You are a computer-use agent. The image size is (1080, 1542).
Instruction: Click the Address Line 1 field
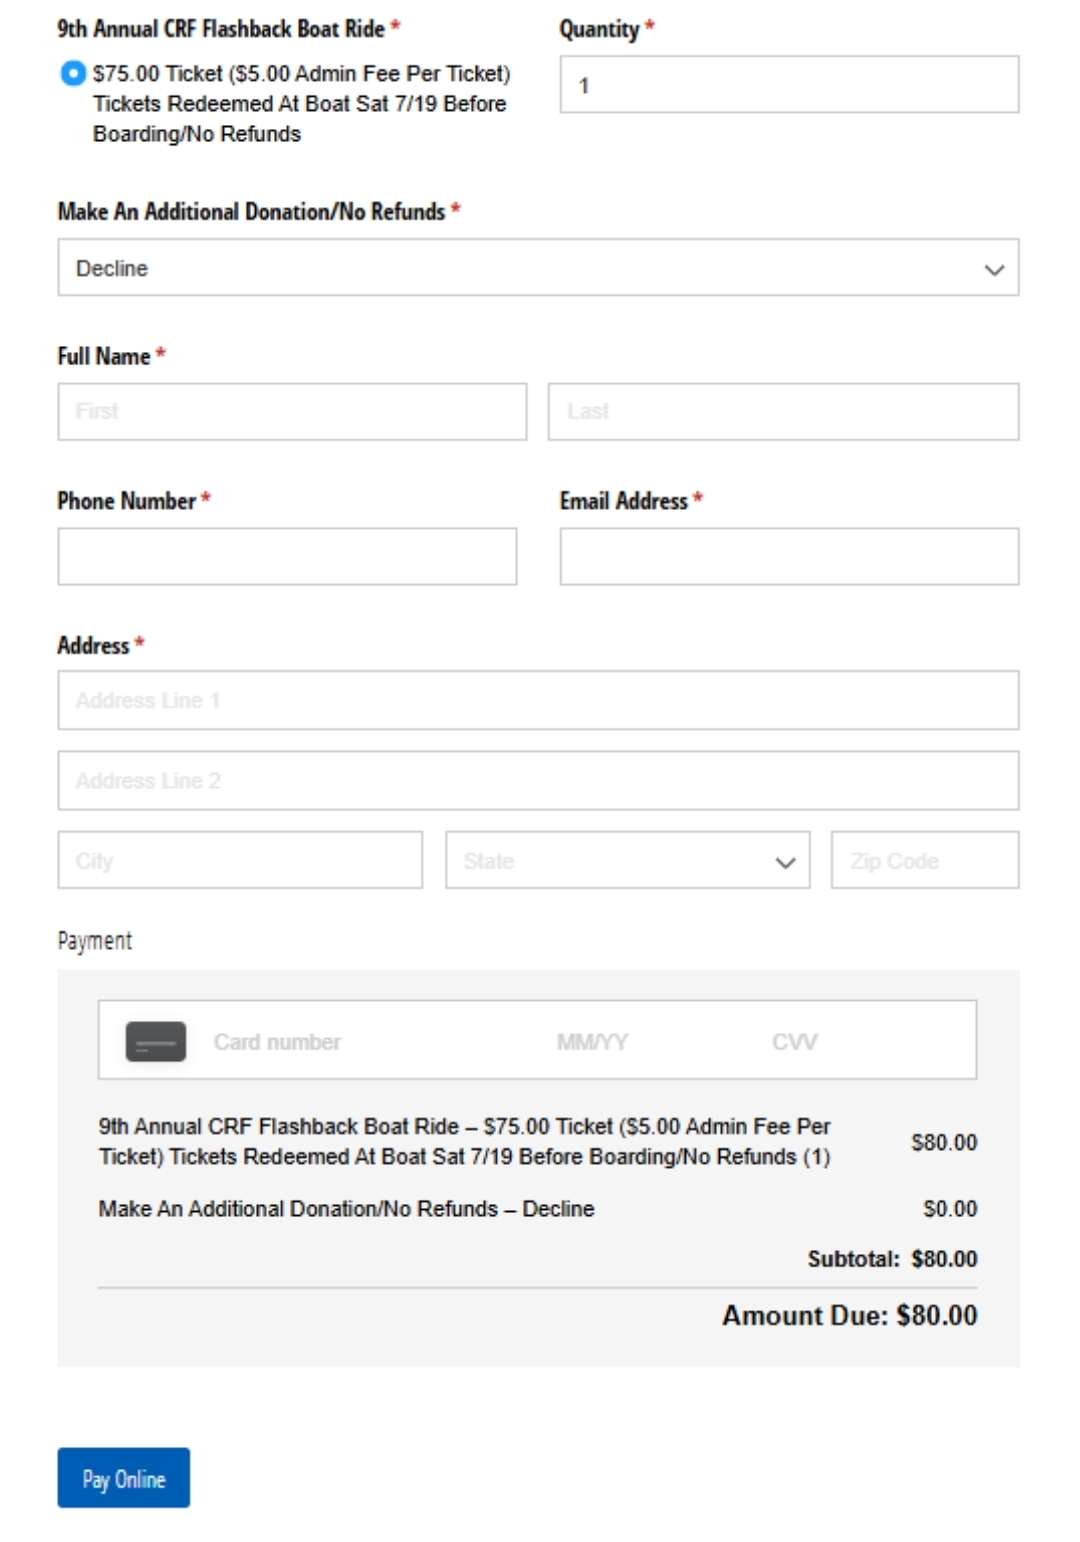pyautogui.click(x=538, y=701)
